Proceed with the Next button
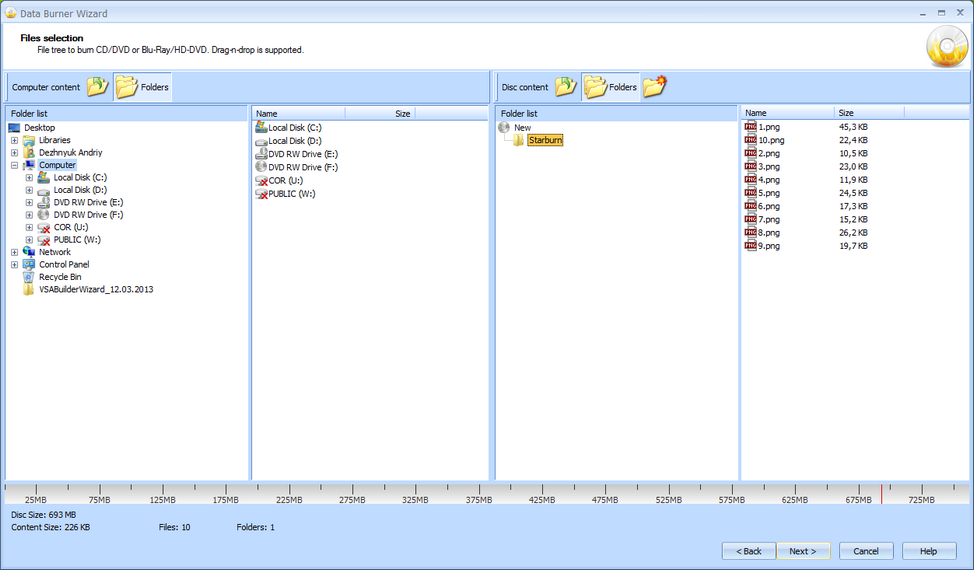Screen dimensions: 974x570 click(x=803, y=551)
